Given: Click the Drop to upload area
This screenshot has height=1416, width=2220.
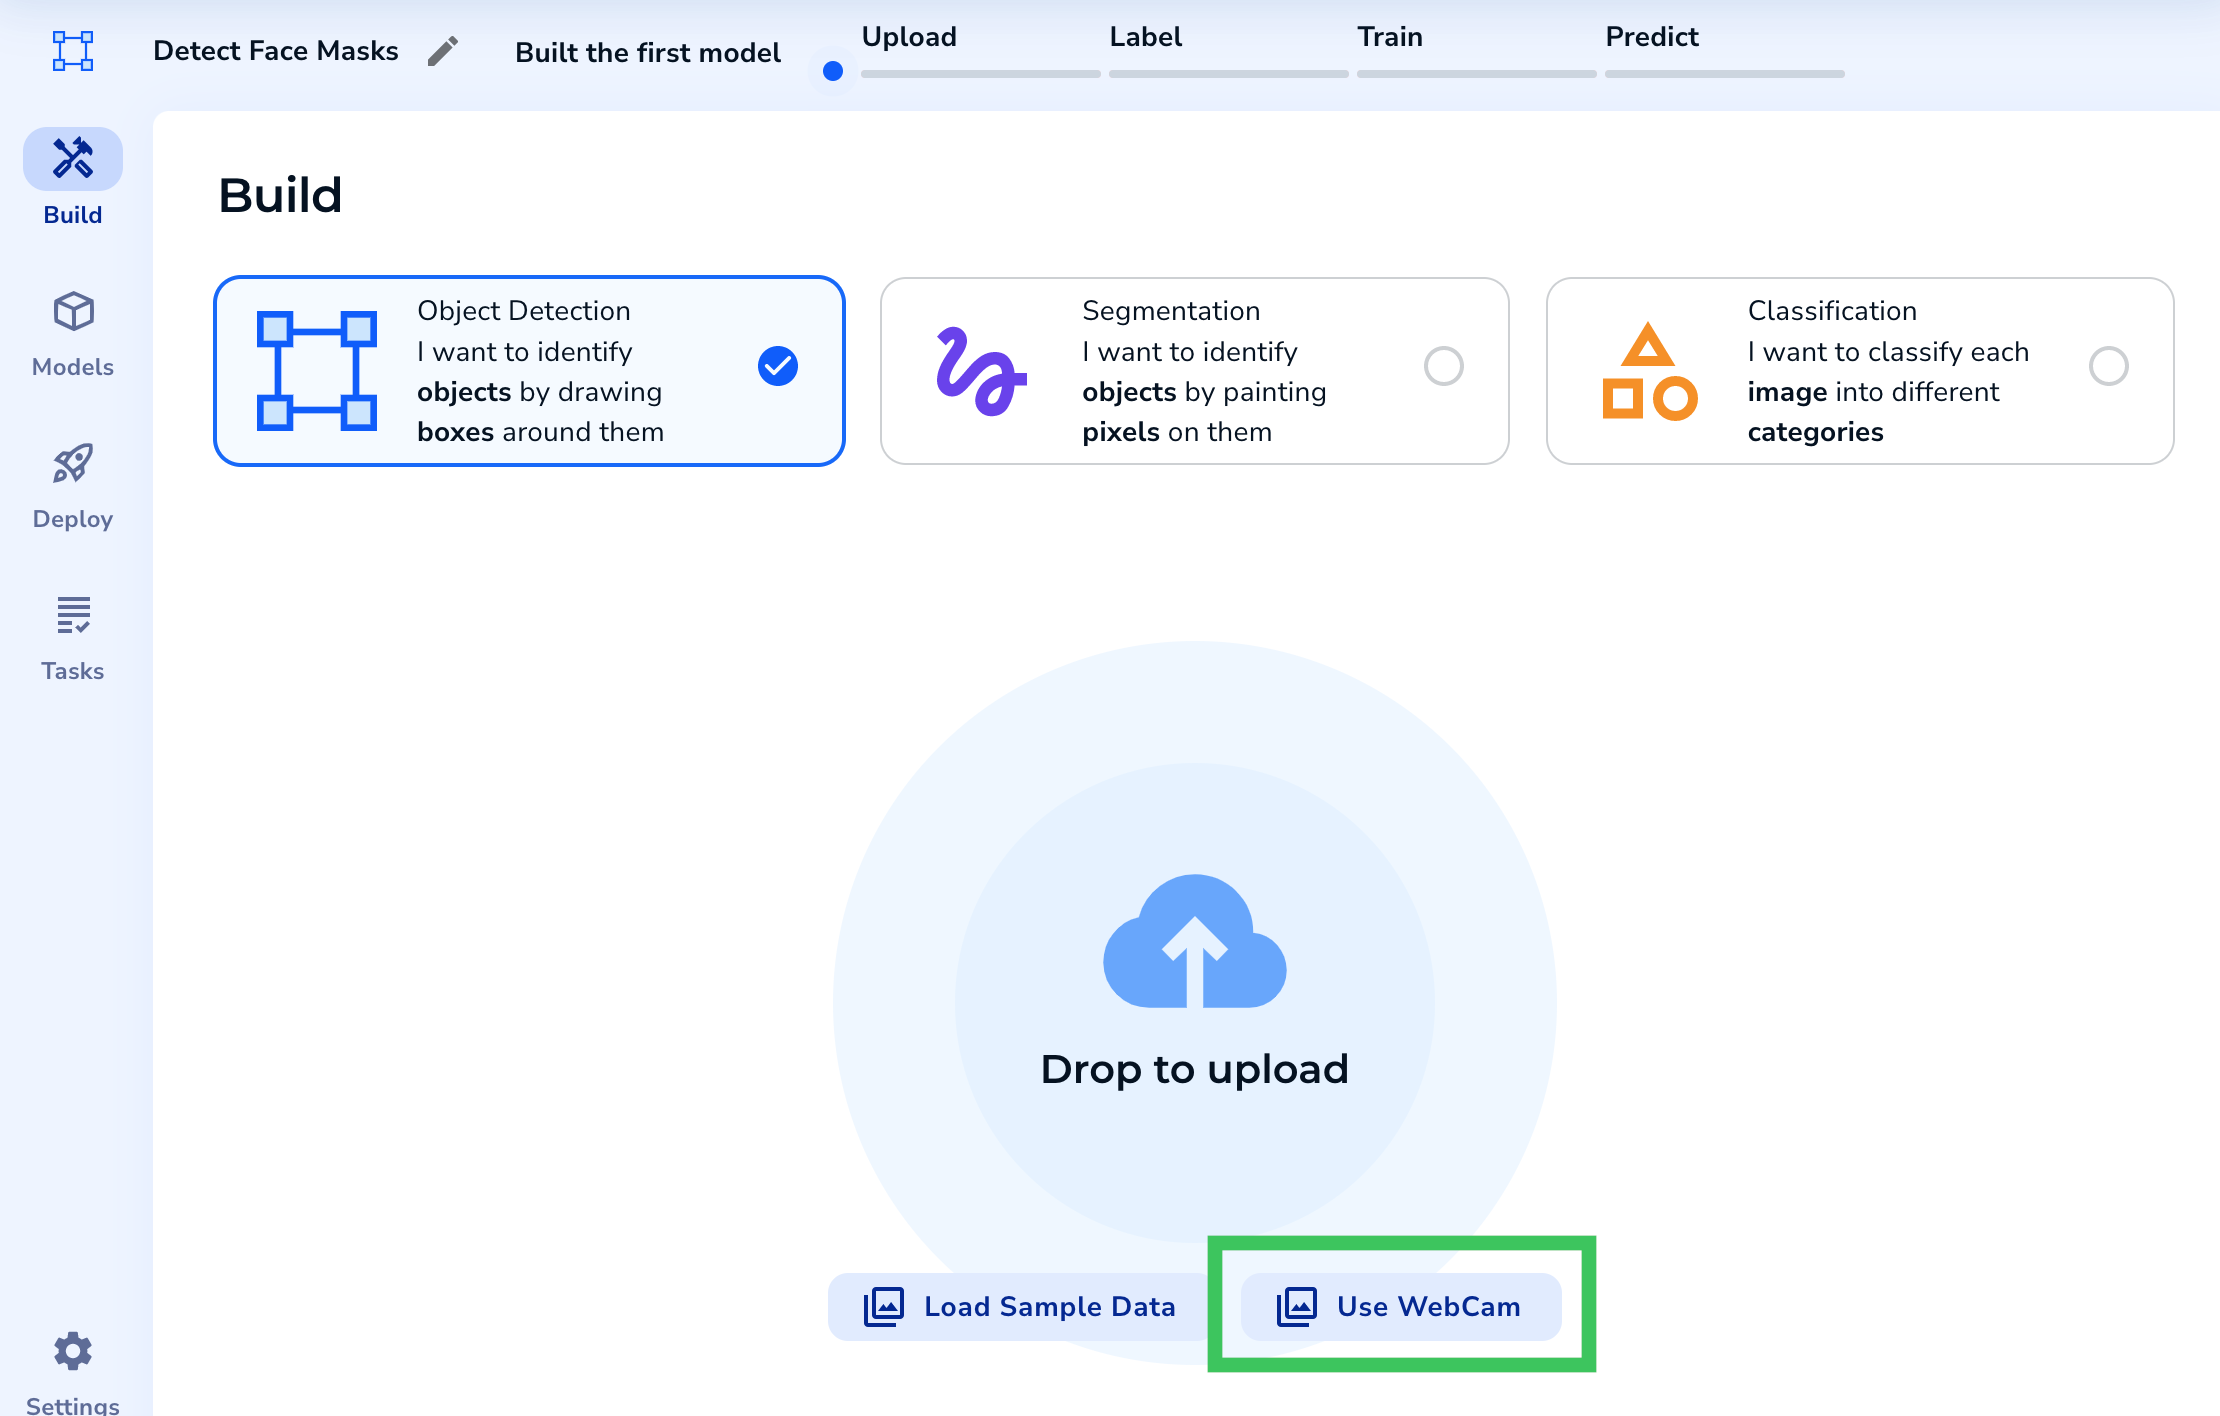Looking at the screenshot, I should coord(1194,1069).
